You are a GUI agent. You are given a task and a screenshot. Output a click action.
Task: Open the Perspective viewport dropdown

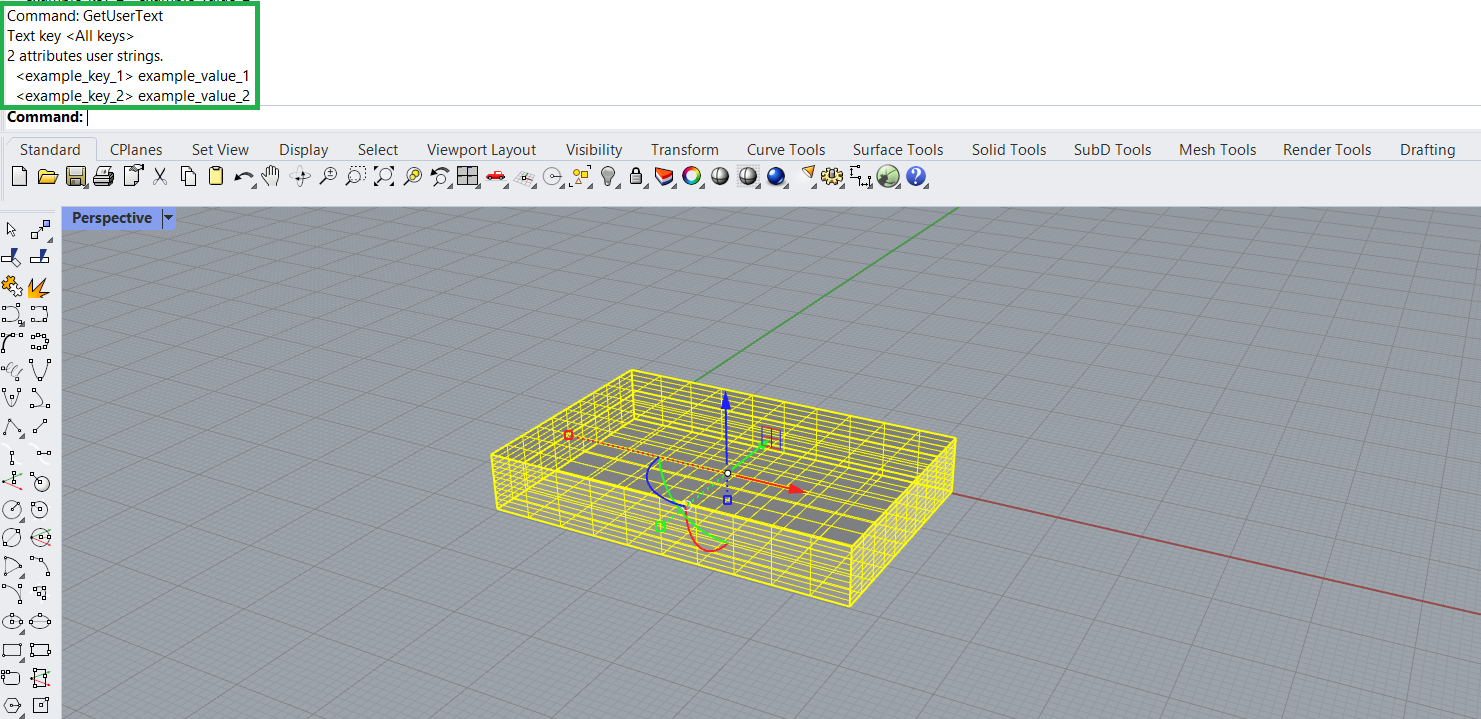[x=168, y=218]
